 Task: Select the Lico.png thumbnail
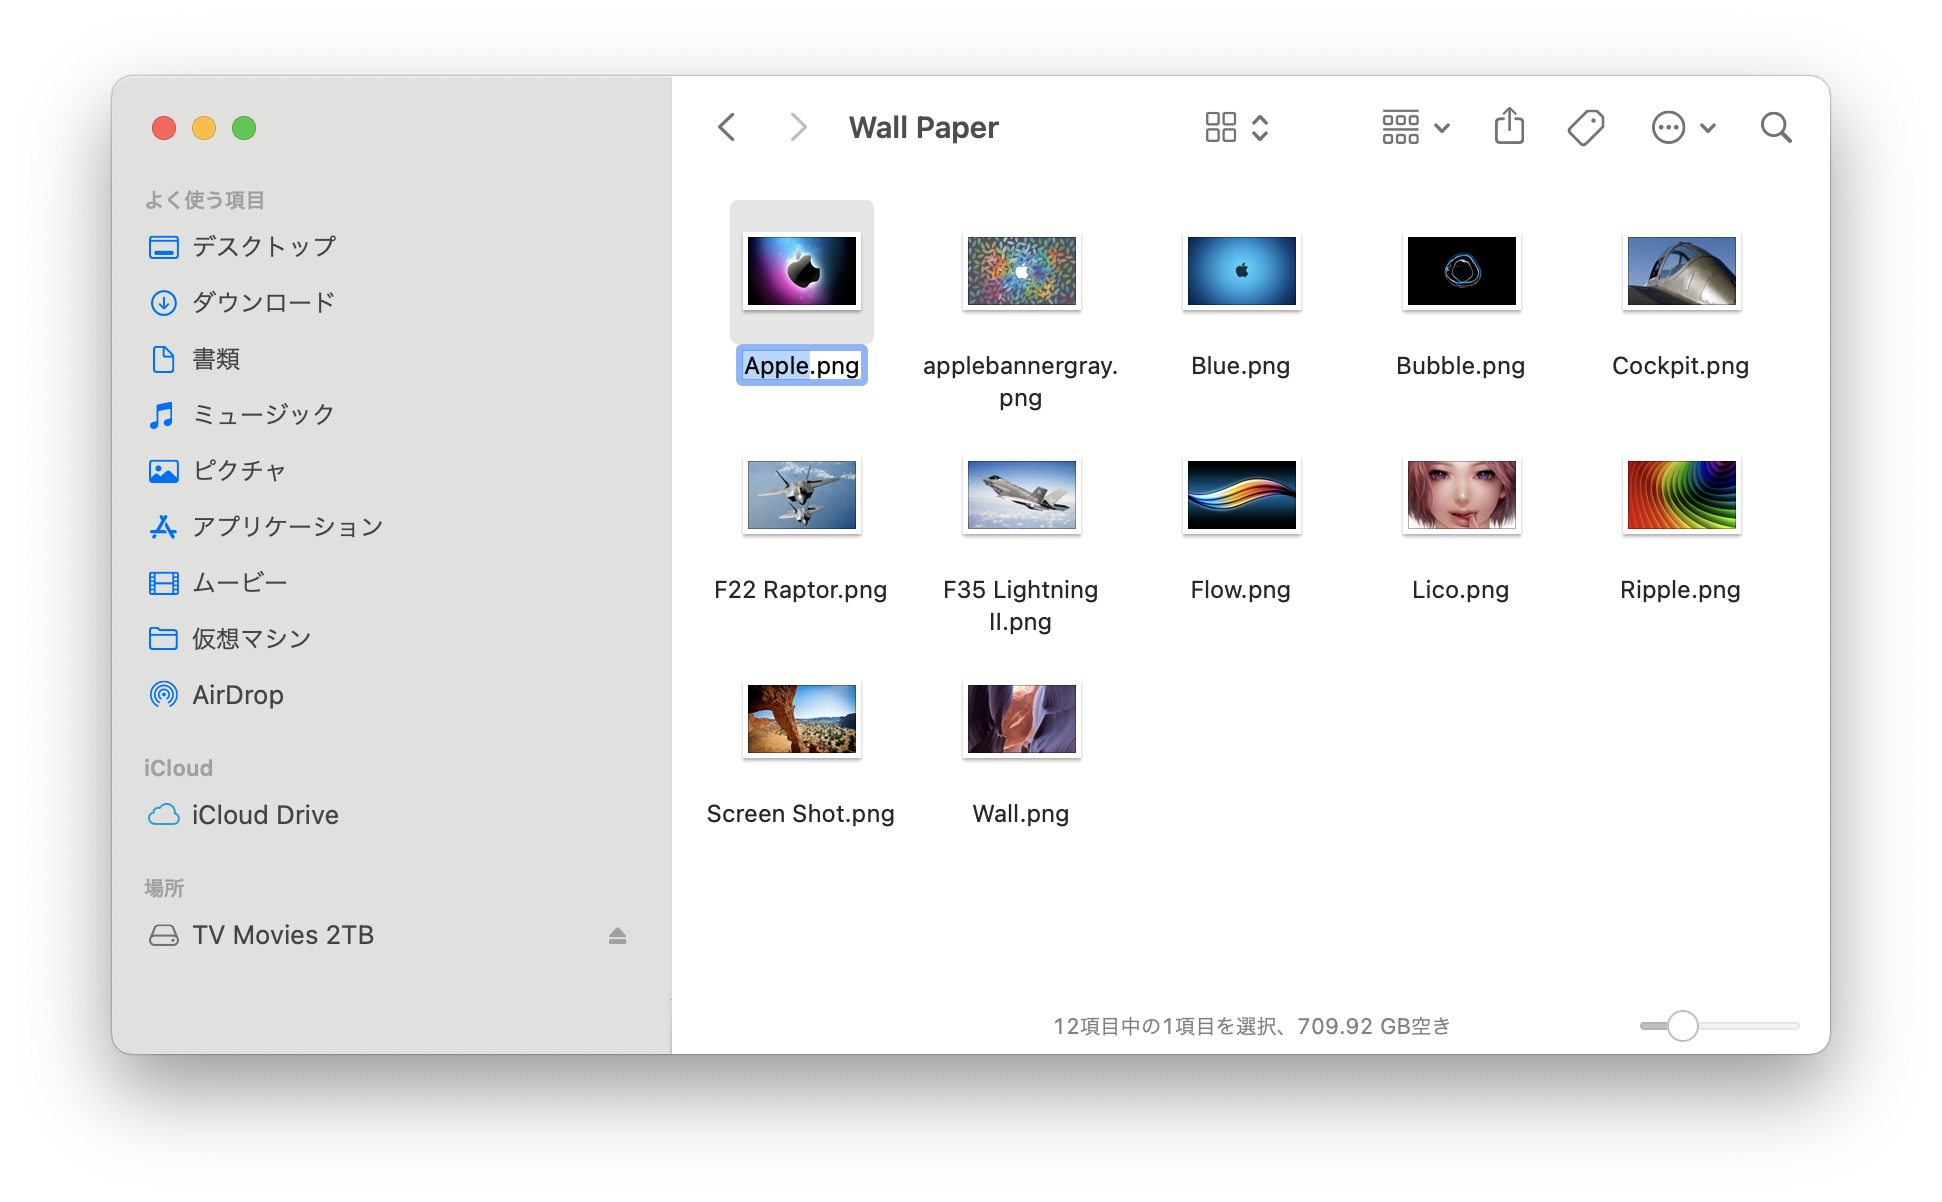pos(1461,495)
